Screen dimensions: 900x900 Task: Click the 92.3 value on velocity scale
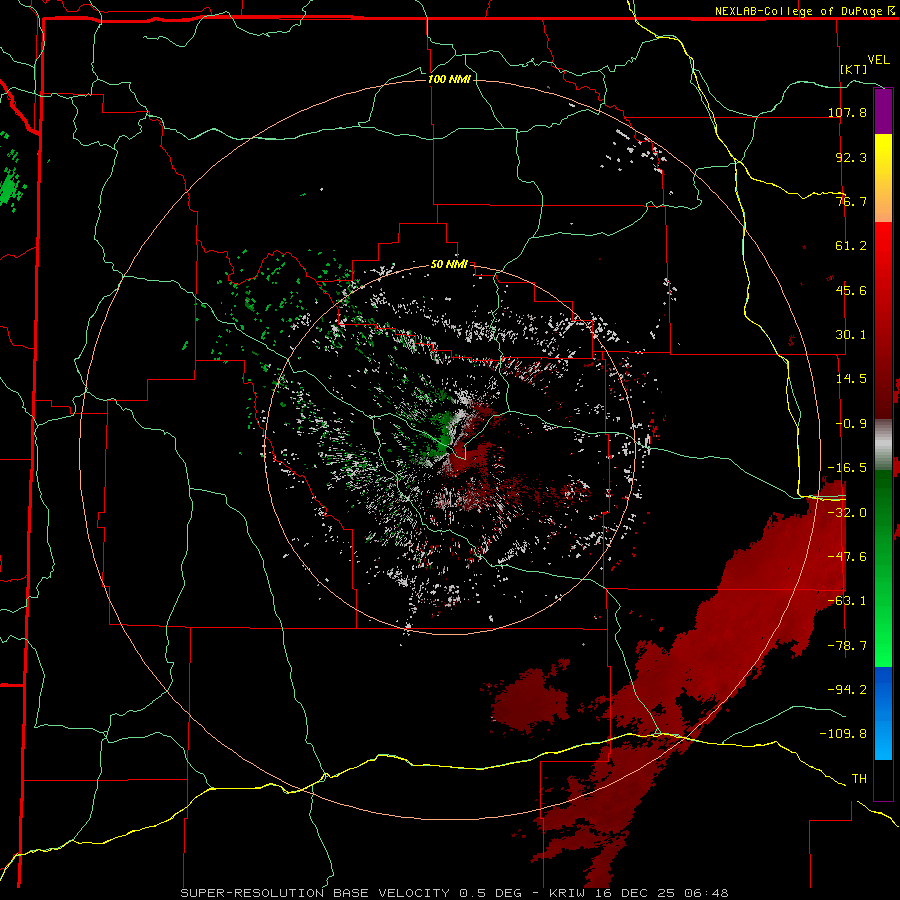tap(851, 157)
